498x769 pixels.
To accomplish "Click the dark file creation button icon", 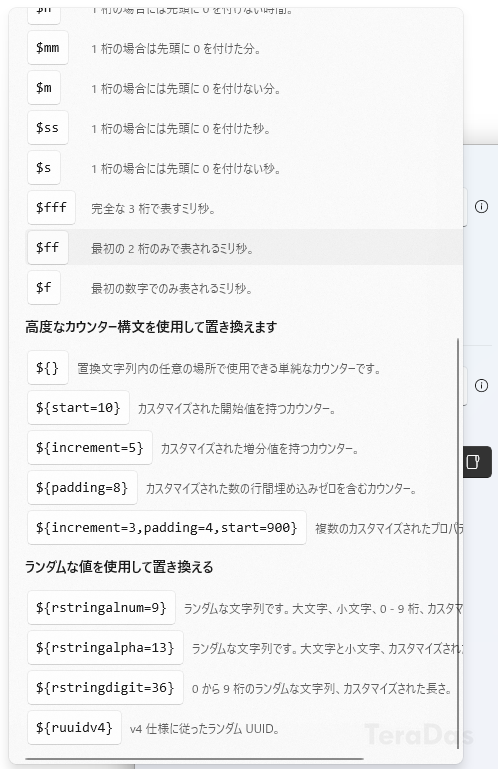I will (x=473, y=461).
